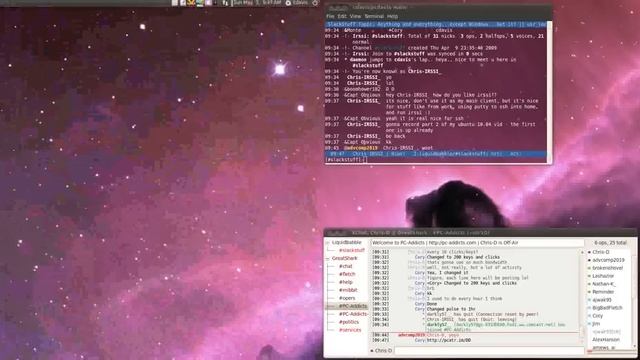Screen dimensions: 640x360
Task: Open the http://pcatr.im/00 link in chat
Action: click(x=449, y=340)
